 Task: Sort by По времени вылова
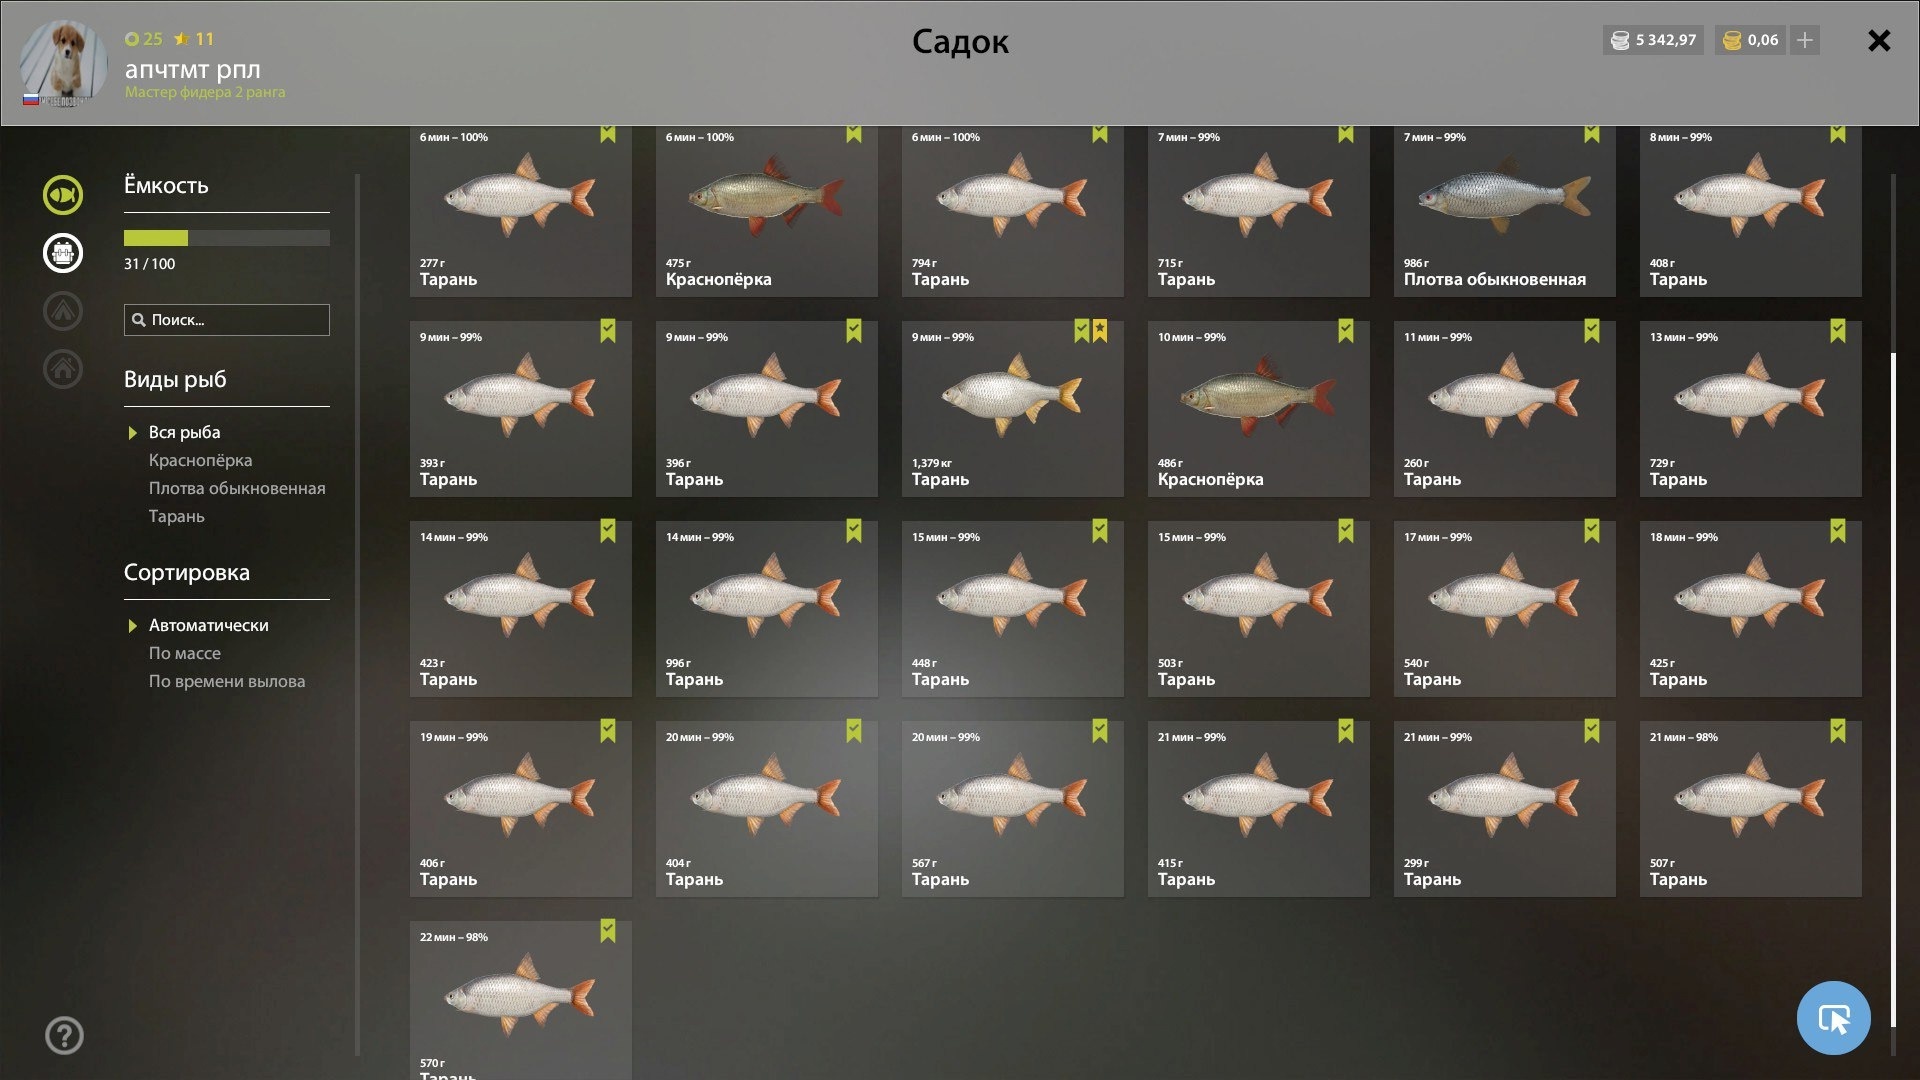point(227,681)
